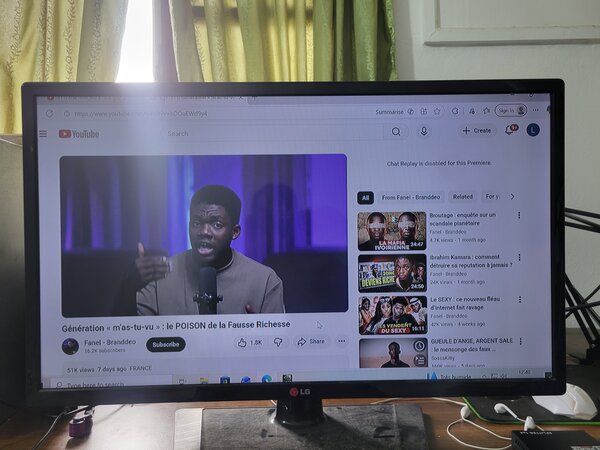The width and height of the screenshot is (600, 450).
Task: Click the Share button
Action: [311, 342]
